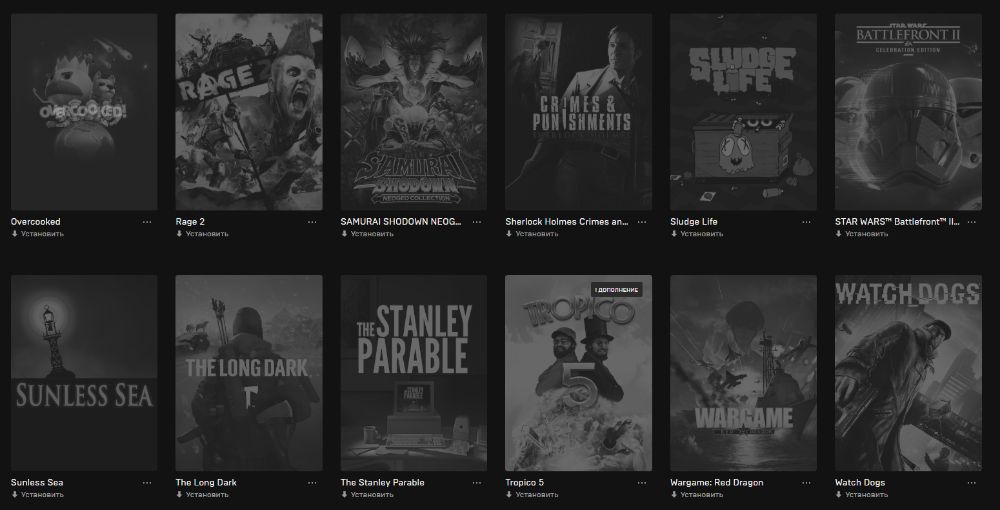Image resolution: width=1000 pixels, height=510 pixels.
Task: Open the three-dot menu for The Long Dark
Action: 312,483
